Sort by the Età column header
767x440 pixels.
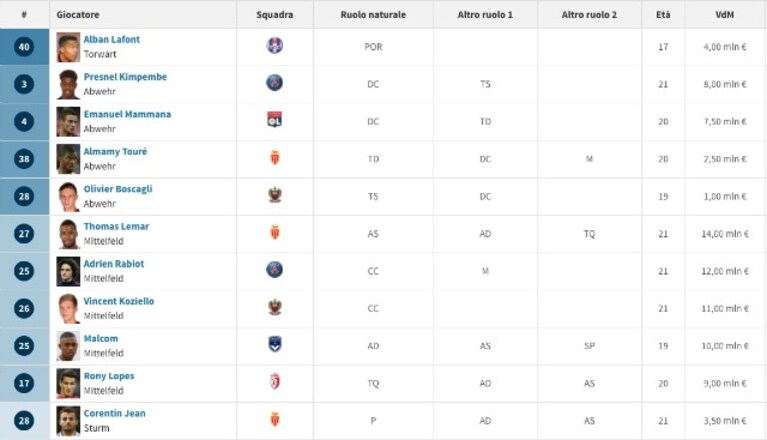[x=663, y=15]
